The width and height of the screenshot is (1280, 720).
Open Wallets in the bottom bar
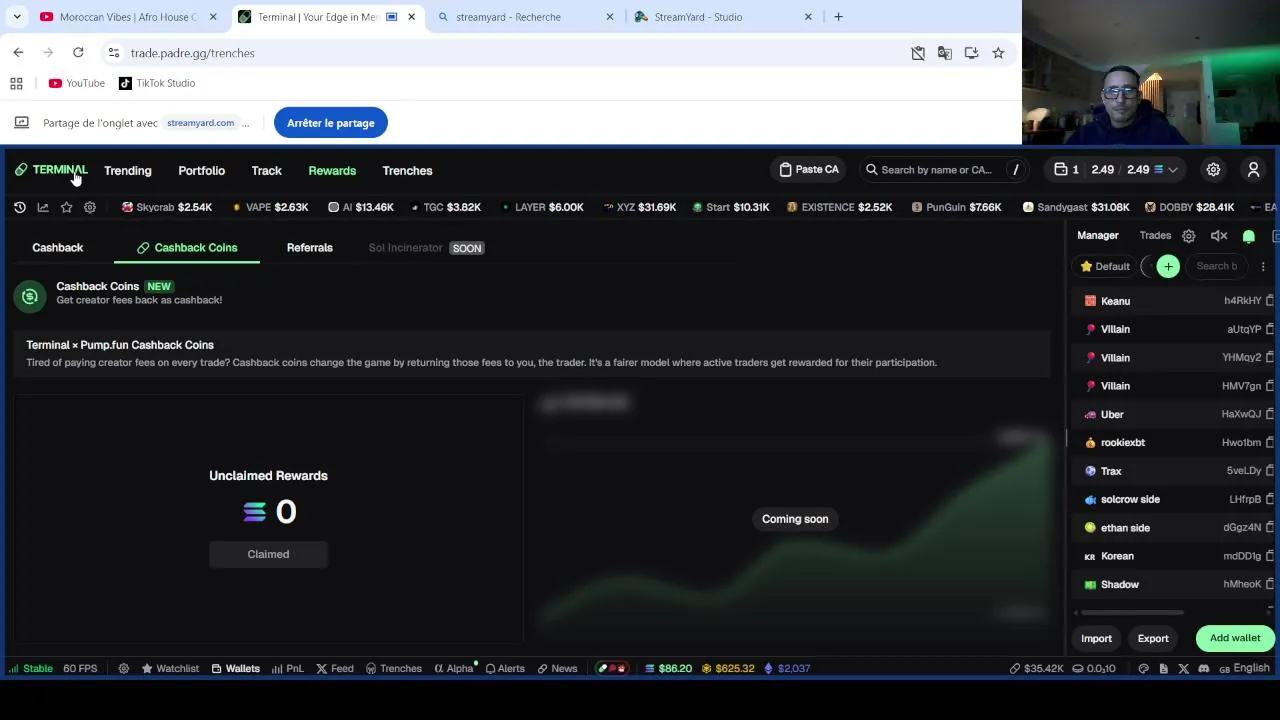pos(235,668)
